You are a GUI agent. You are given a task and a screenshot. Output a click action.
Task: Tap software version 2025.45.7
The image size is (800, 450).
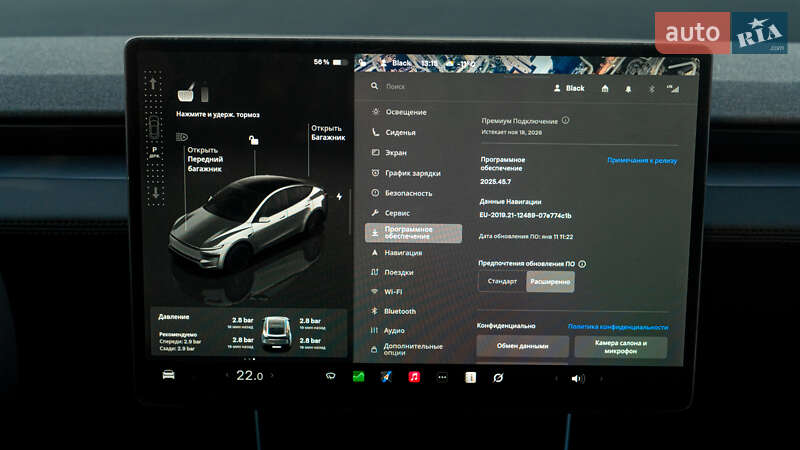pos(495,182)
